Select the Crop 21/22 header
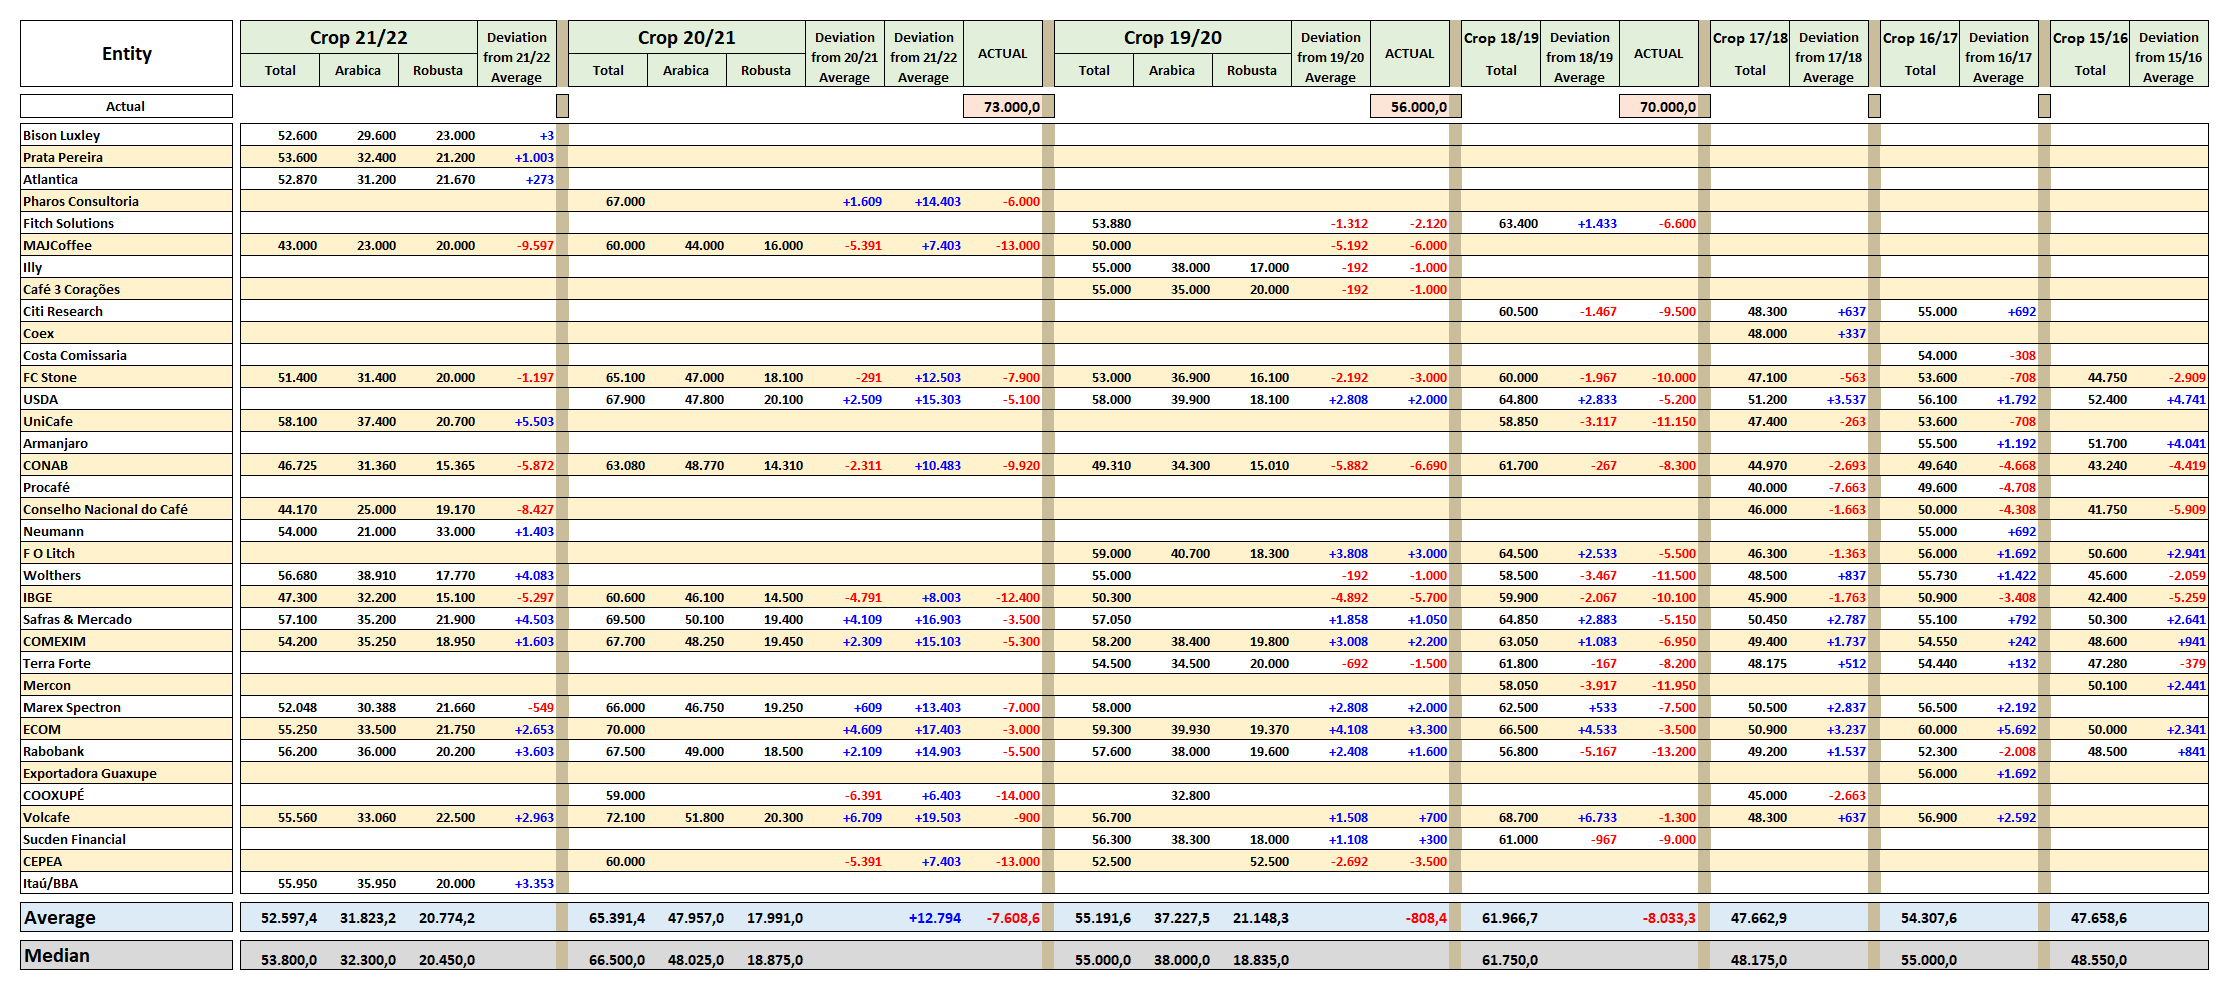2229x990 pixels. point(359,38)
